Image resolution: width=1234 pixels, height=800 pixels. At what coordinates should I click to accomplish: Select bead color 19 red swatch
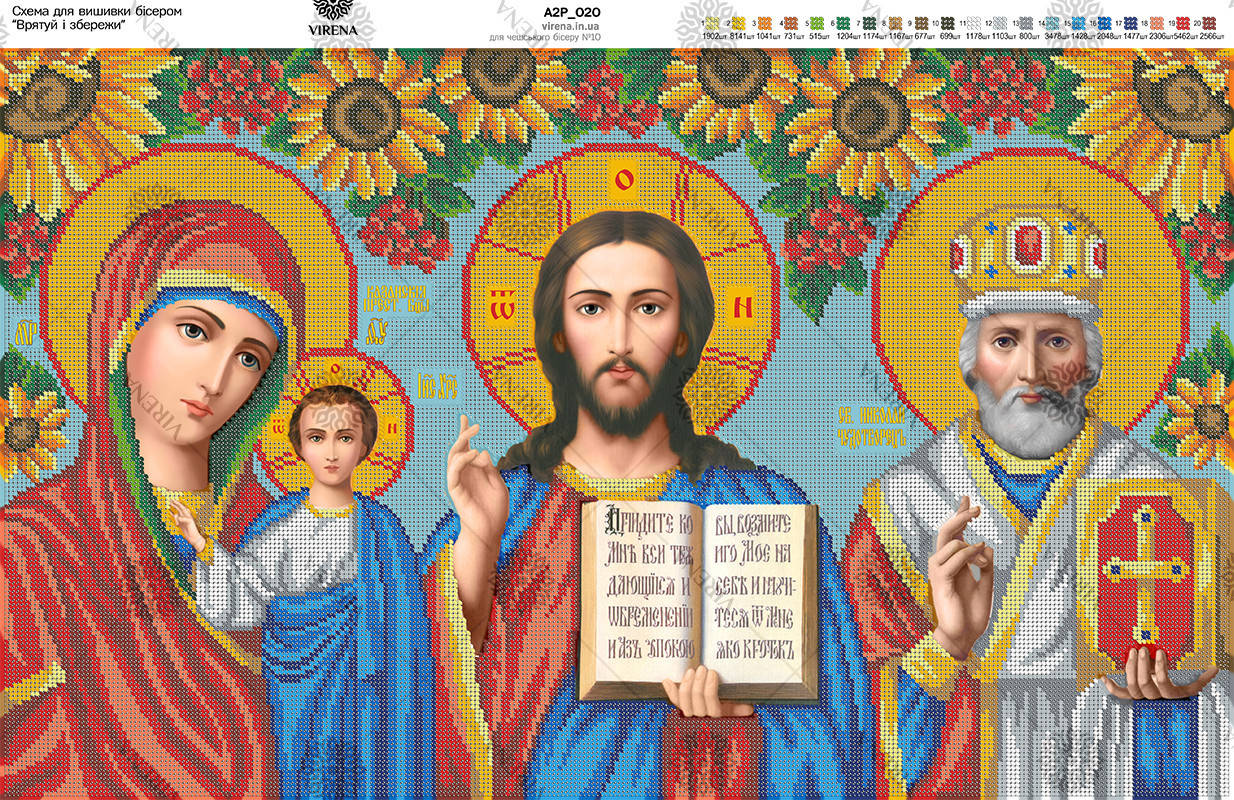1184,23
